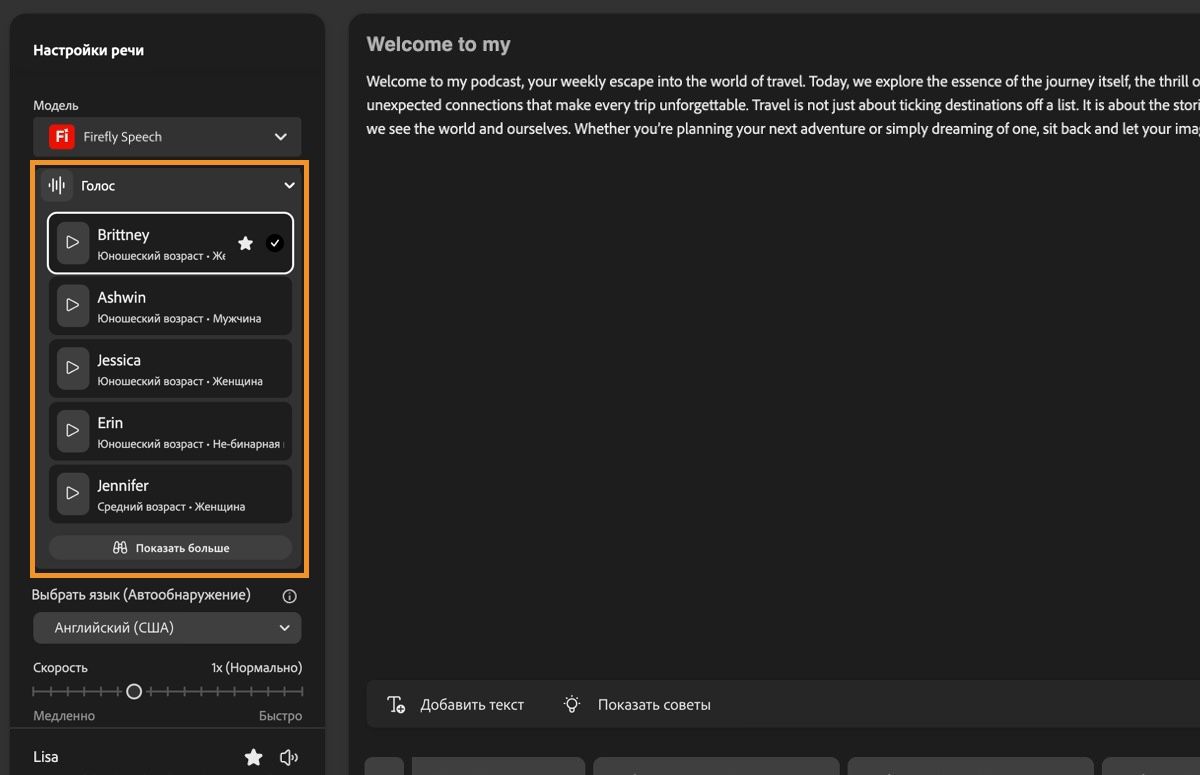Click the Welcome to my title field
Image resolution: width=1200 pixels, height=775 pixels.
[x=439, y=45]
